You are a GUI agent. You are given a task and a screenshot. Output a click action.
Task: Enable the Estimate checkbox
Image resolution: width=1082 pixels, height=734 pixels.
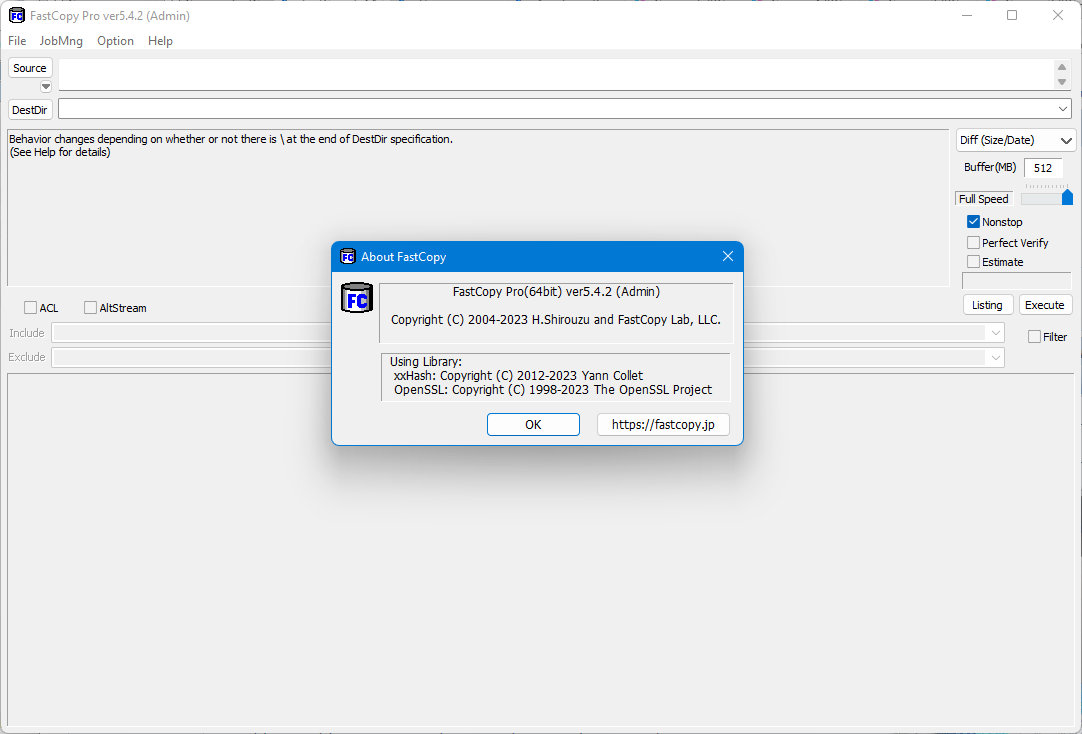[973, 261]
